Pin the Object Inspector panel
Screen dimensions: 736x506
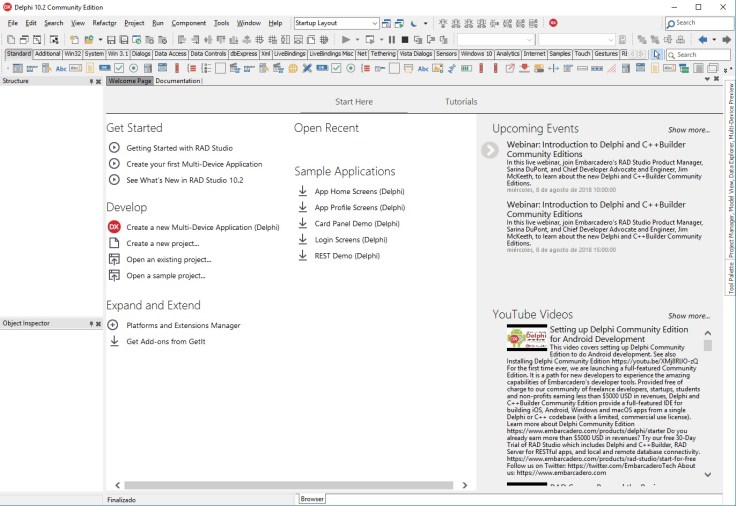tap(90, 324)
